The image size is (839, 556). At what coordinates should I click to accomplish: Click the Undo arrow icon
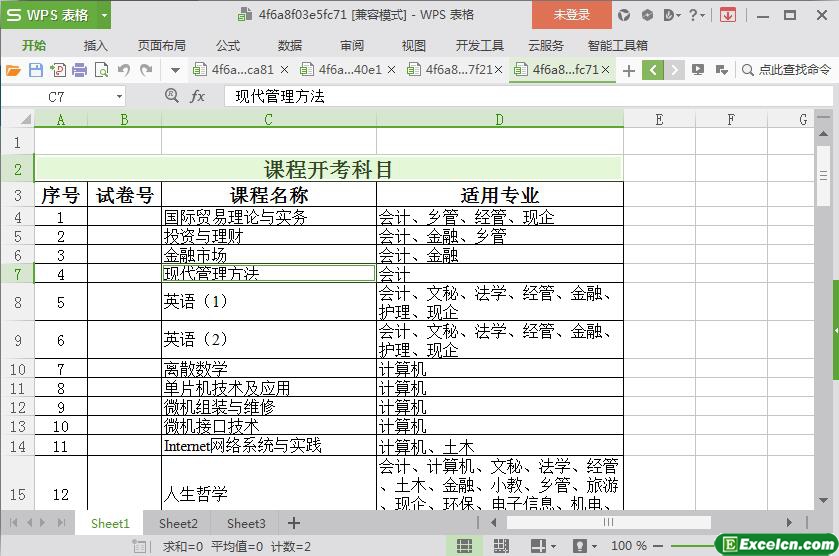pos(124,70)
